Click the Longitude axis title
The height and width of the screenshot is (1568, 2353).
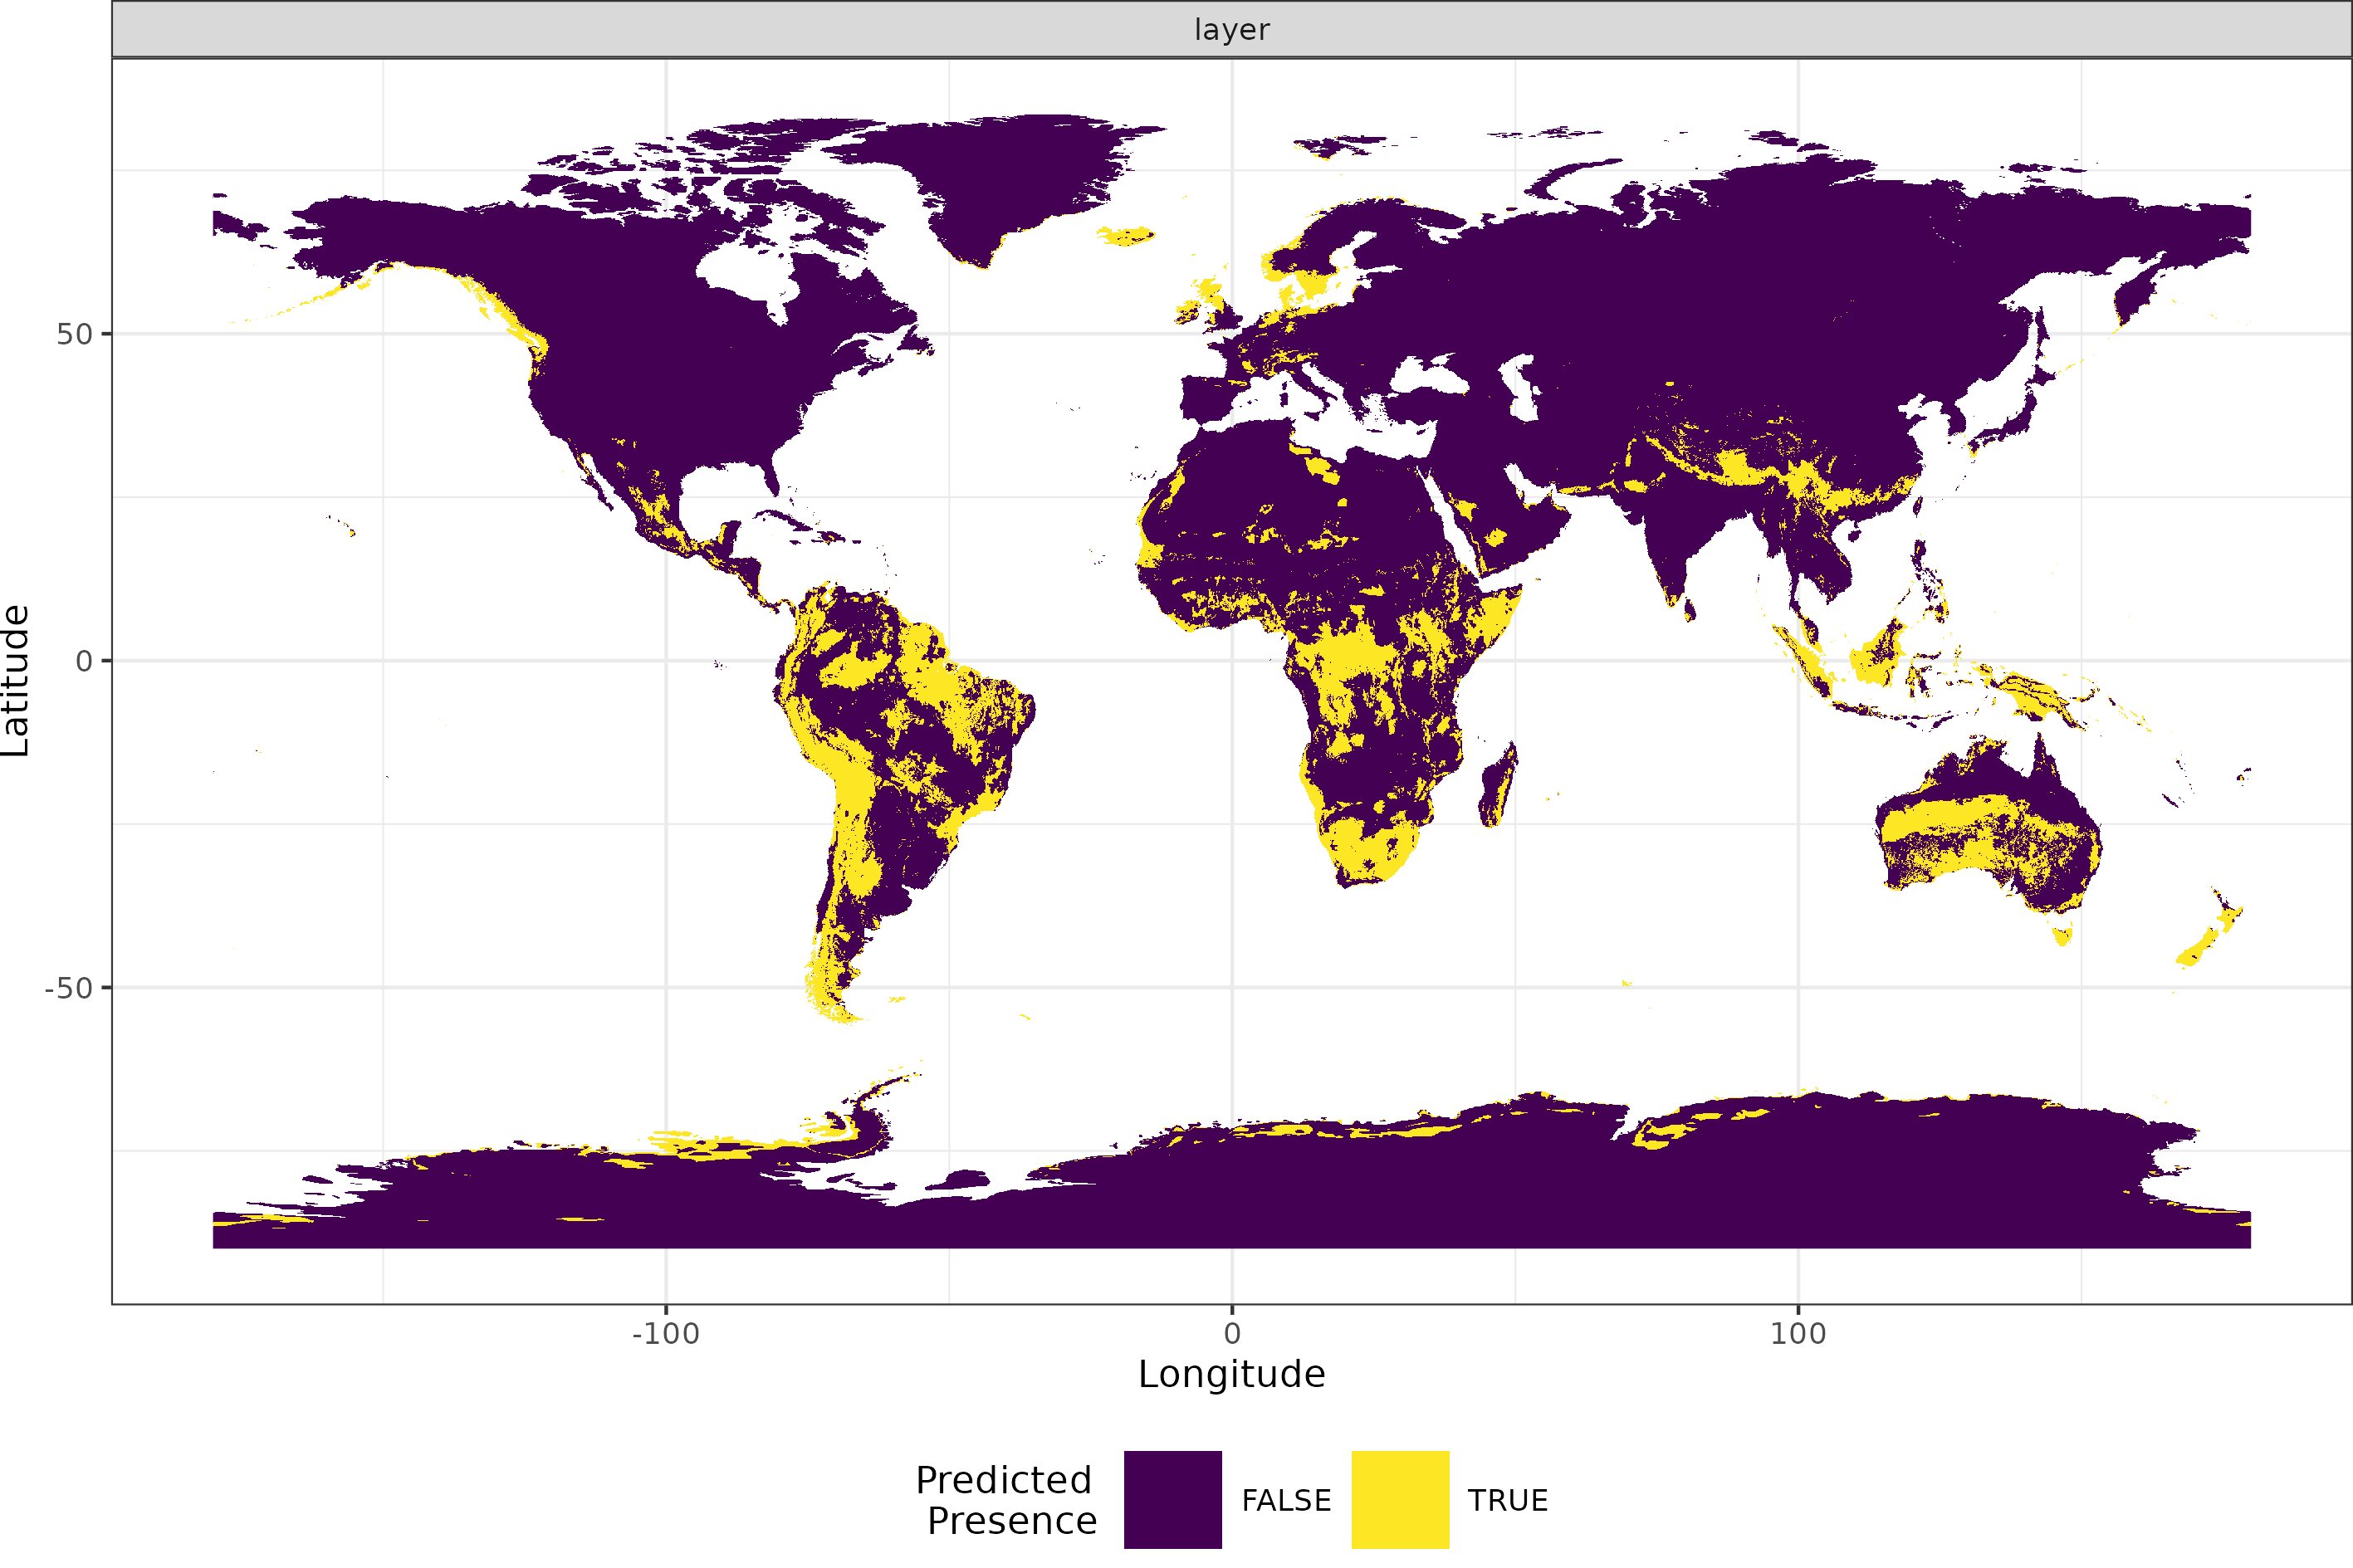(x=1232, y=1374)
